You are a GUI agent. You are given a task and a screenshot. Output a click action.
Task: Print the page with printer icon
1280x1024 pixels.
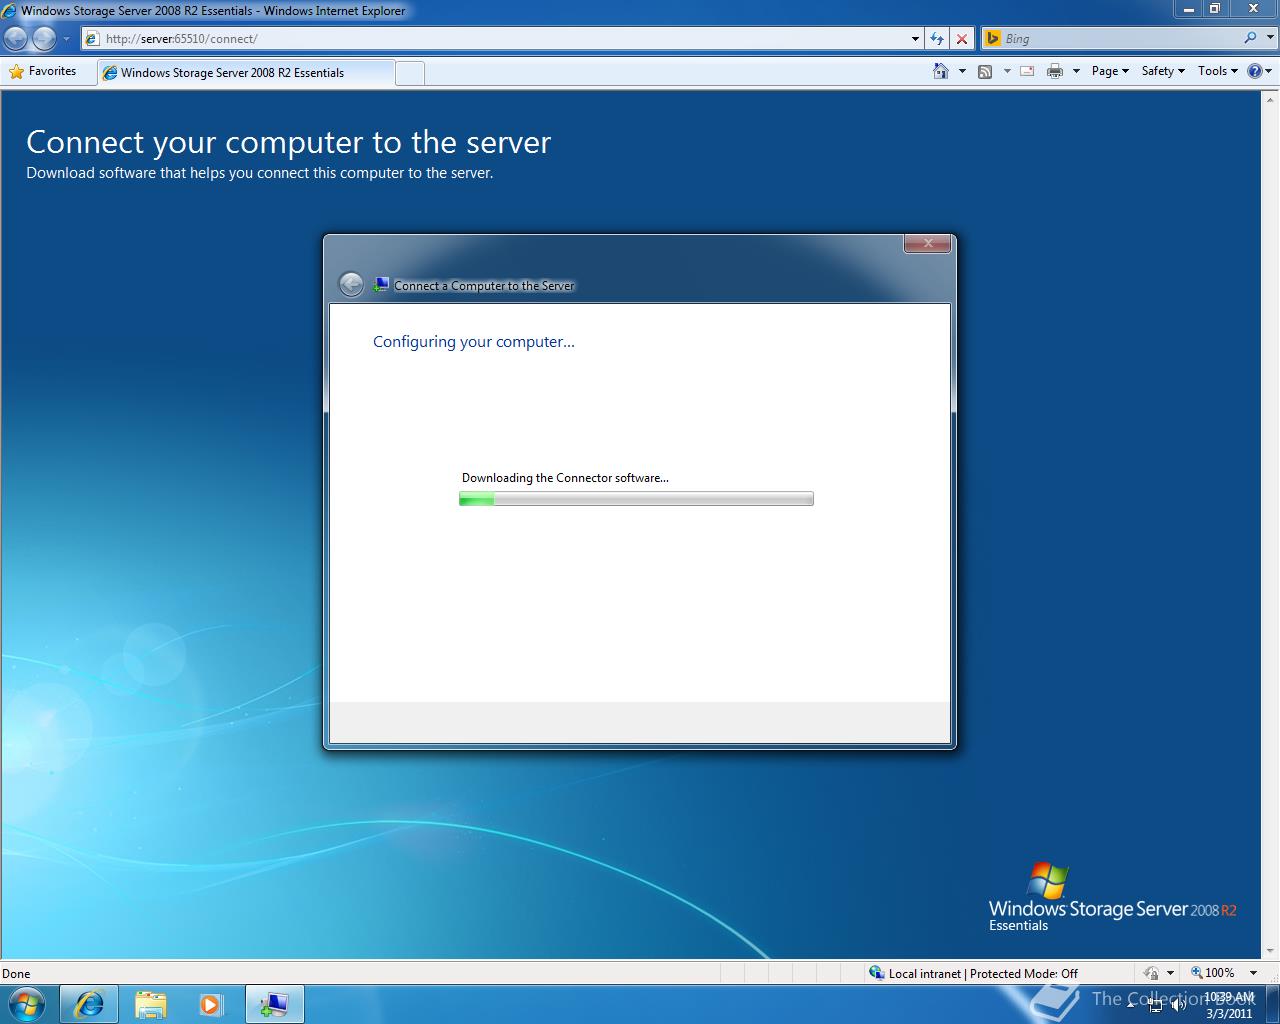click(x=1054, y=71)
